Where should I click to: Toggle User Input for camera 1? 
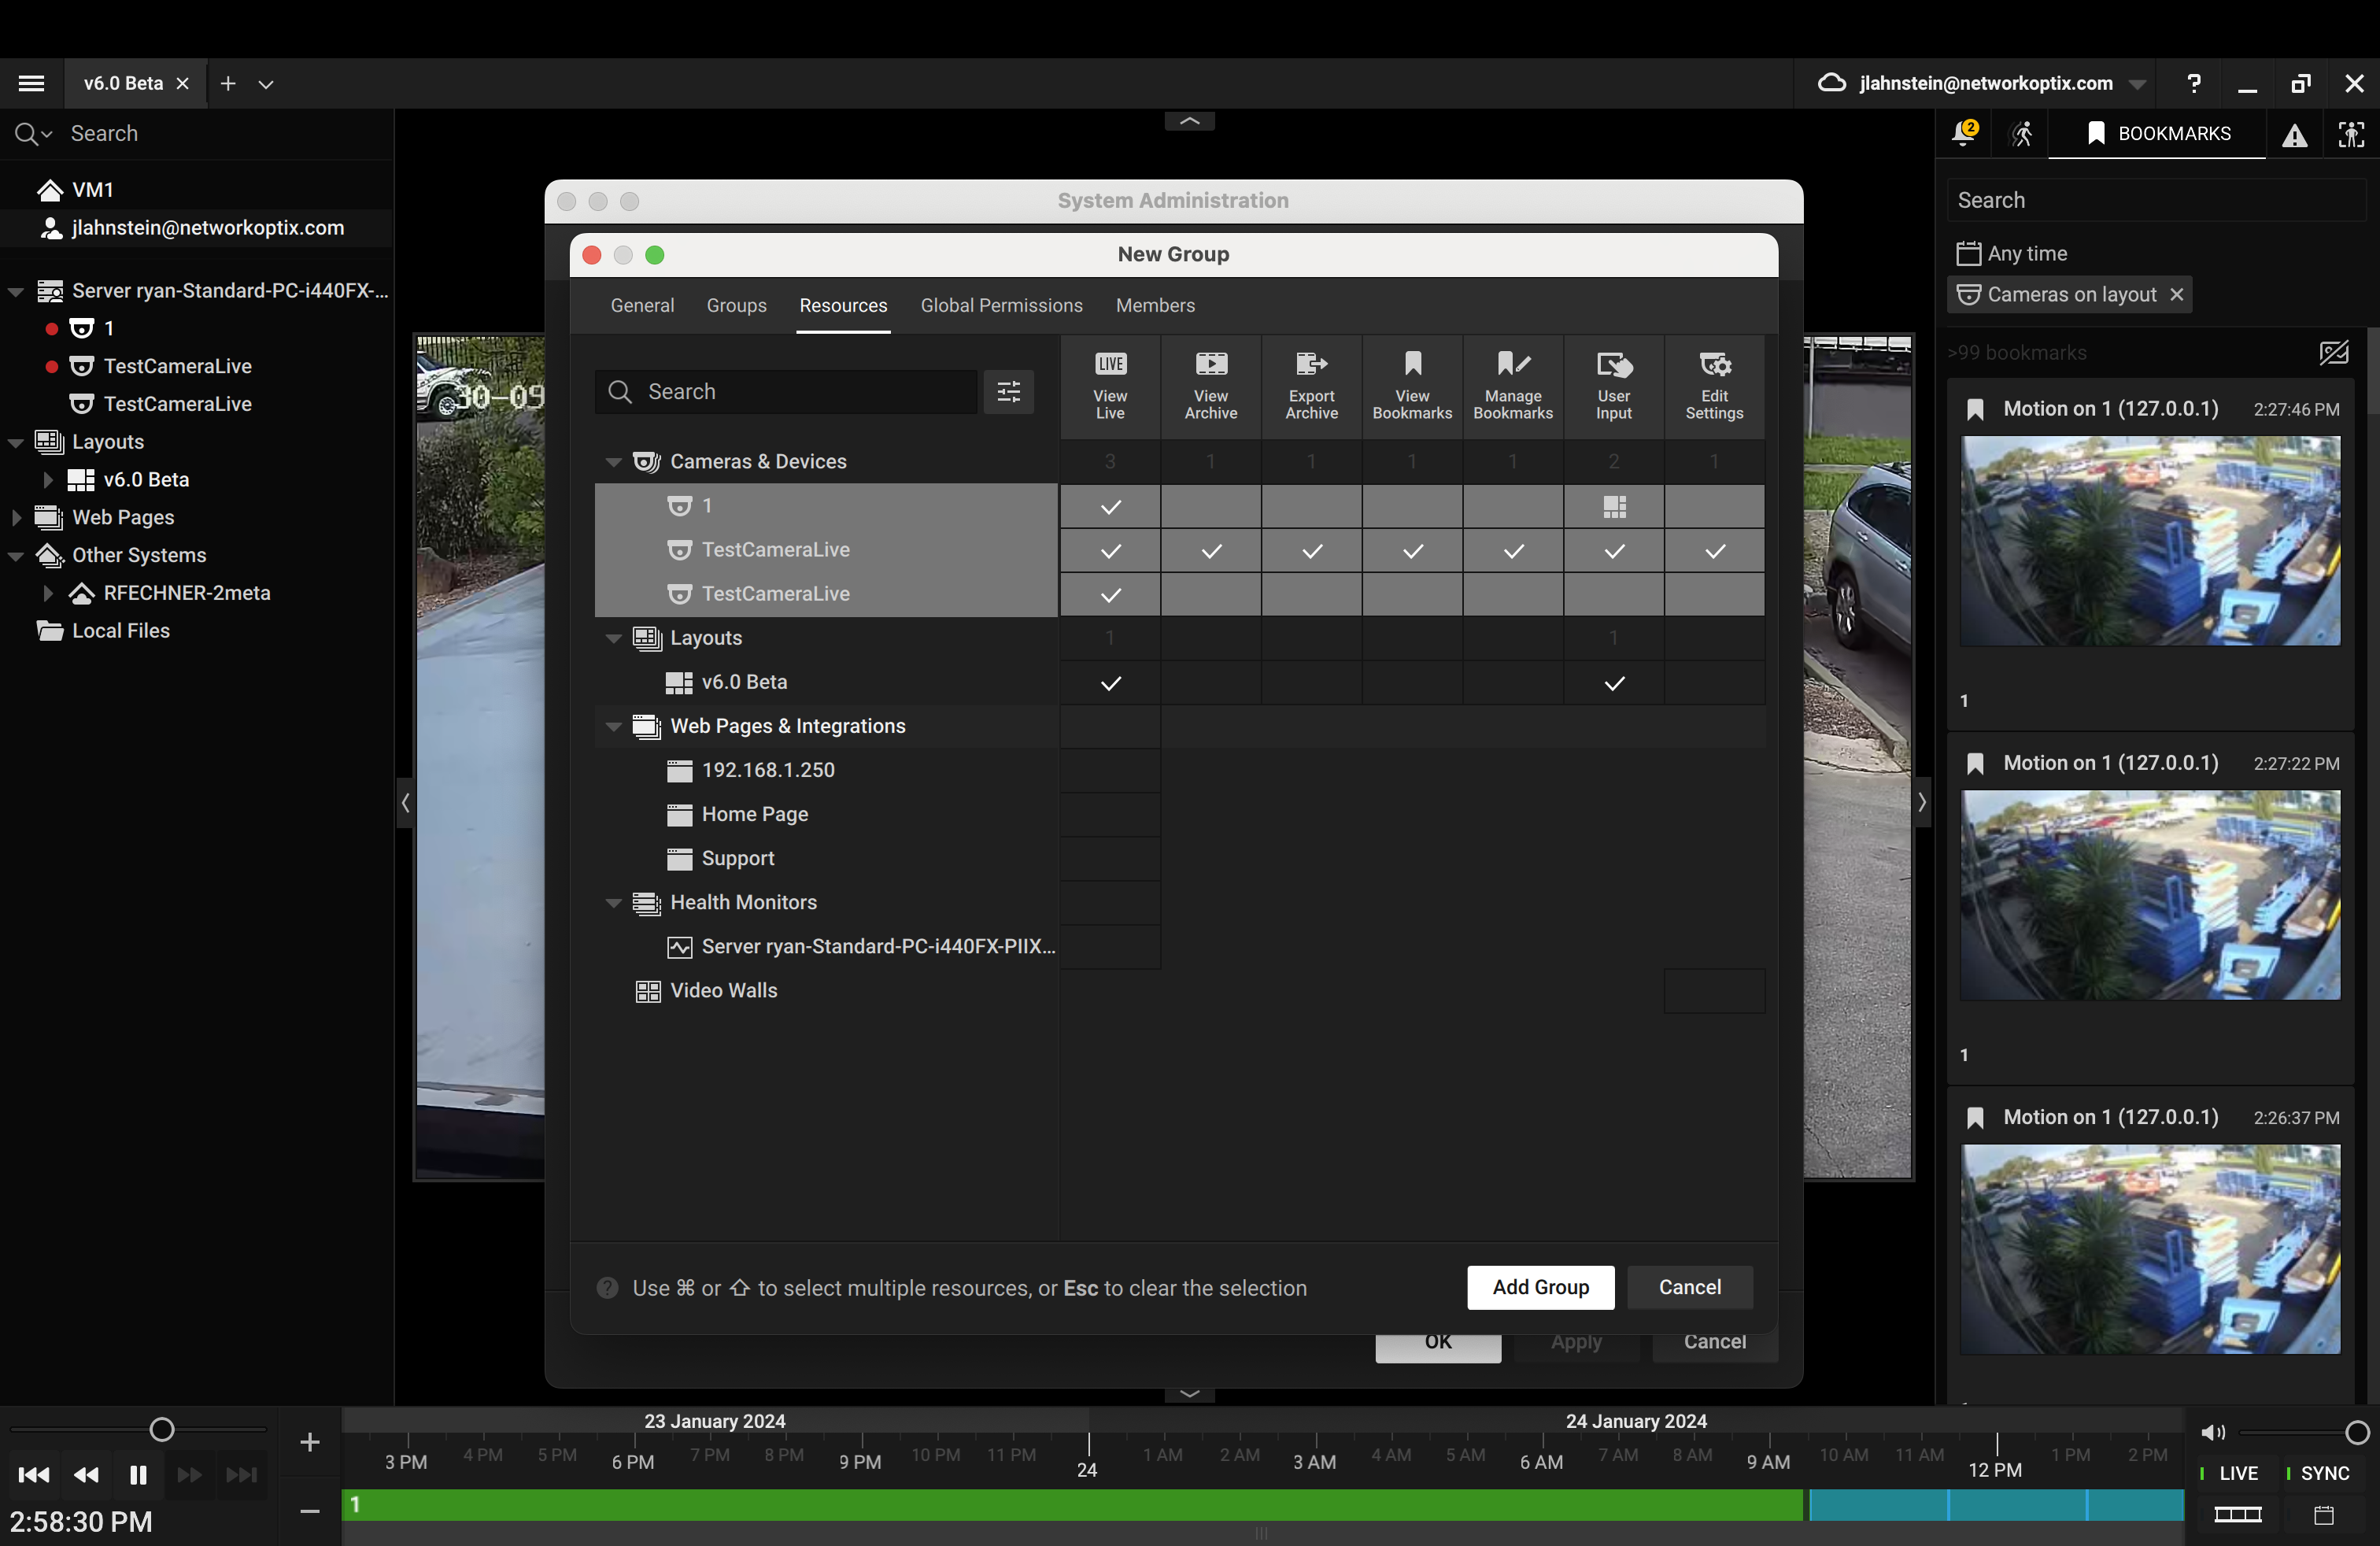1614,506
